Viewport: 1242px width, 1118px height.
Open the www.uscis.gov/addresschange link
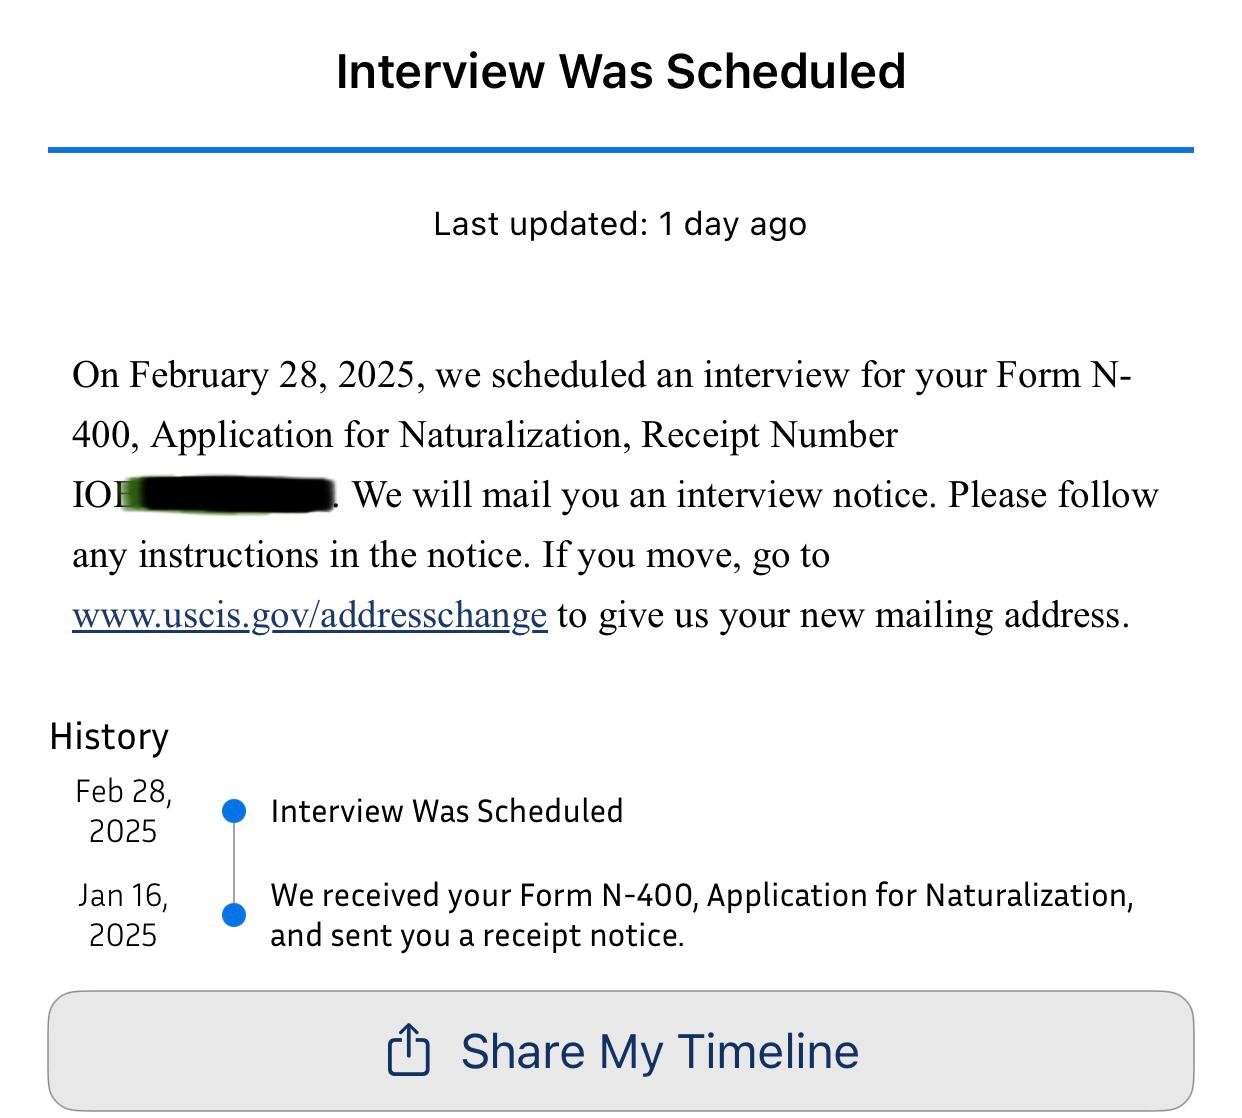[310, 615]
